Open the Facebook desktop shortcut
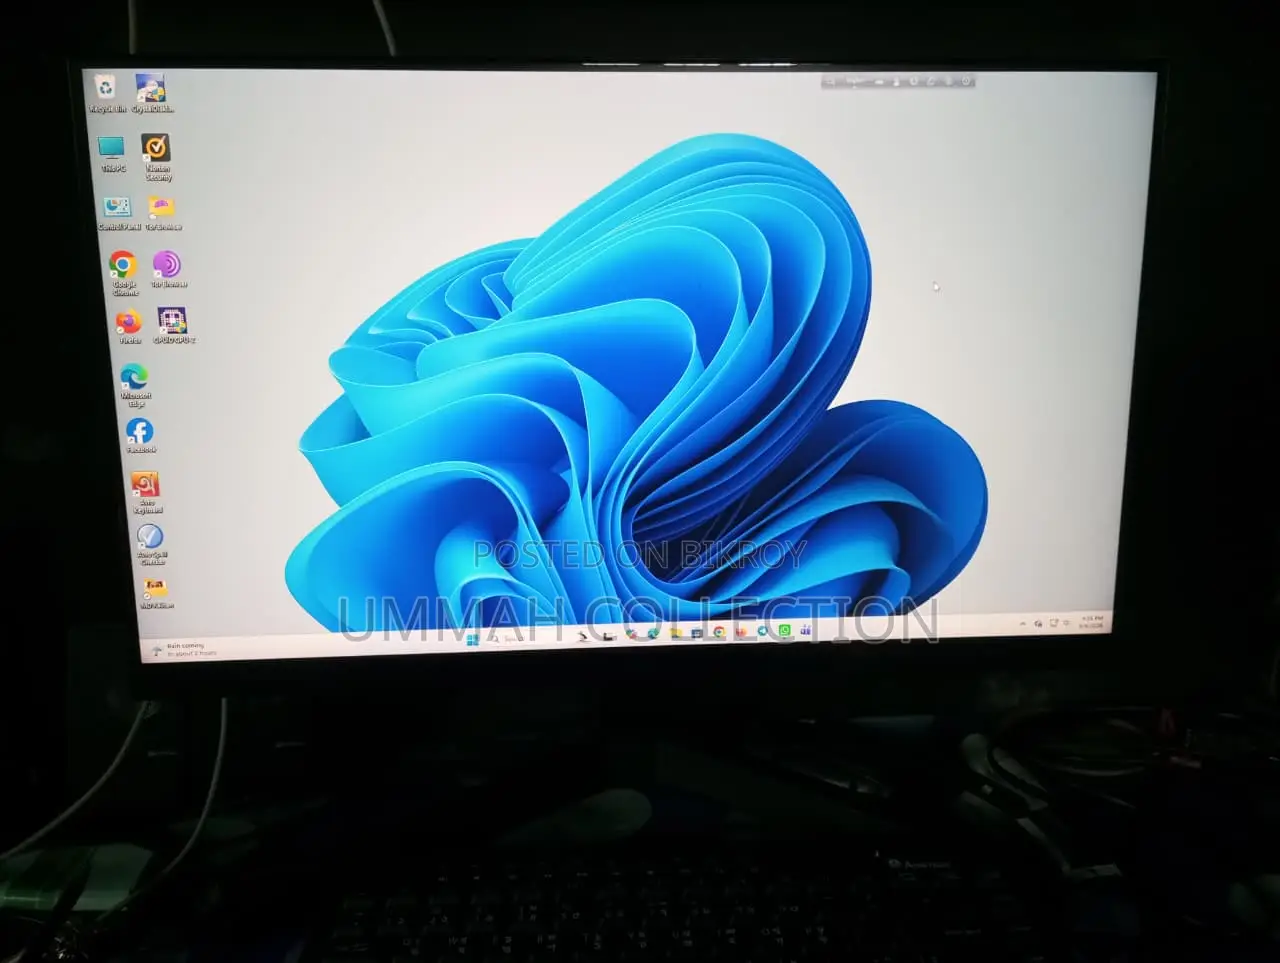Viewport: 1280px width, 963px height. (140, 435)
